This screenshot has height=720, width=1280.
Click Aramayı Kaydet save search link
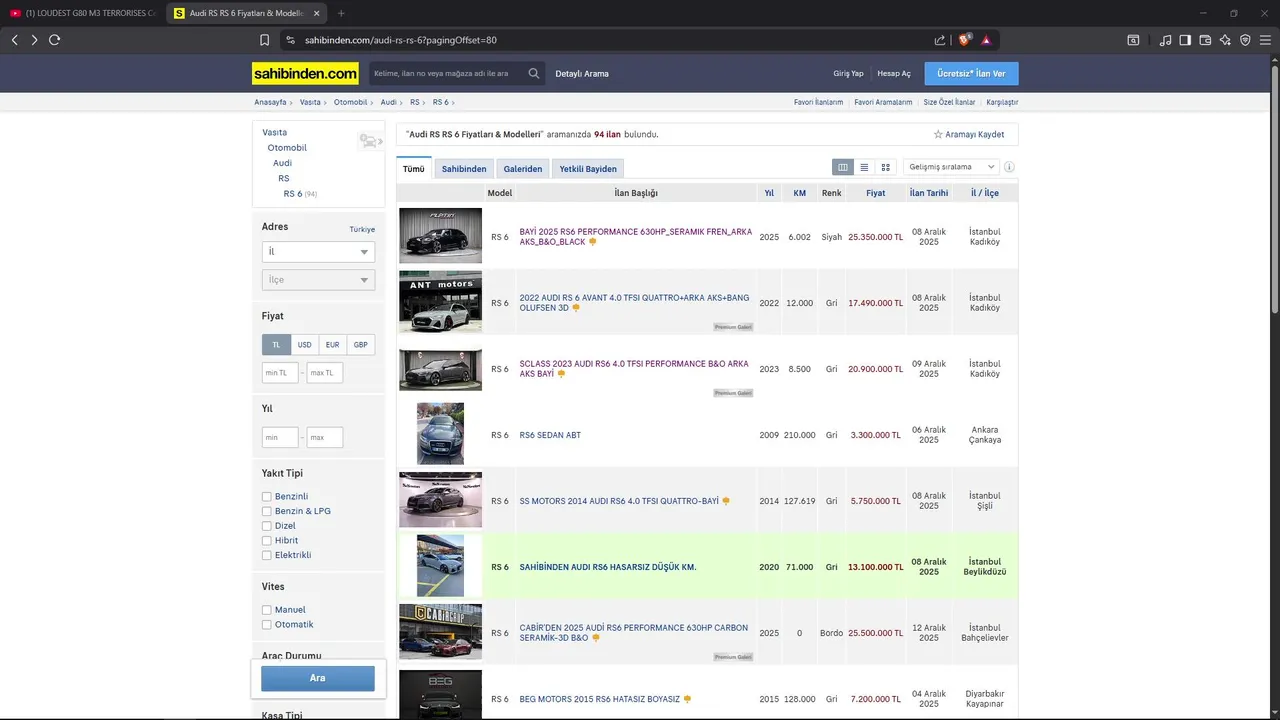(x=975, y=134)
